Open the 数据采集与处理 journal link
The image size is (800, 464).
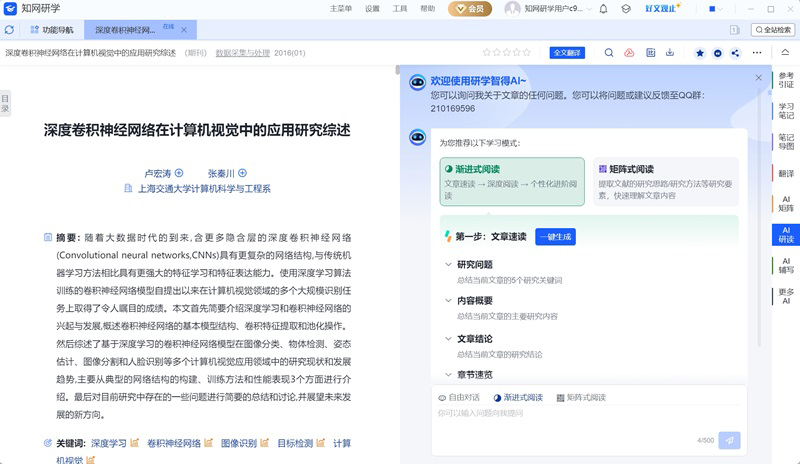(243, 53)
